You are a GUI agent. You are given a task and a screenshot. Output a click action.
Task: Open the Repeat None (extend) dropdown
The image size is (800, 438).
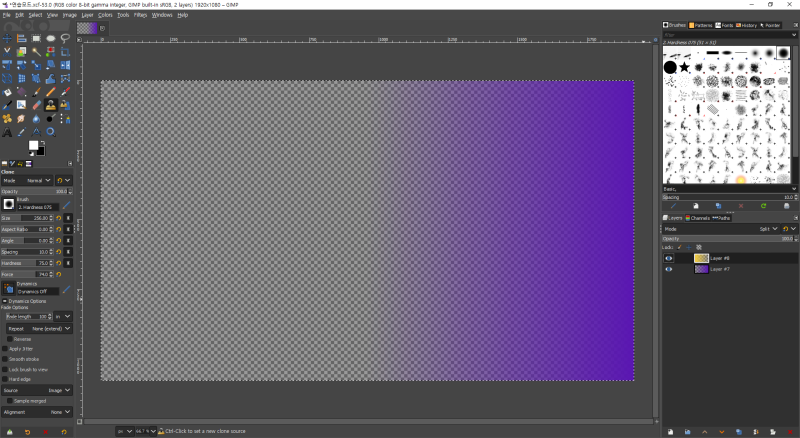39,328
